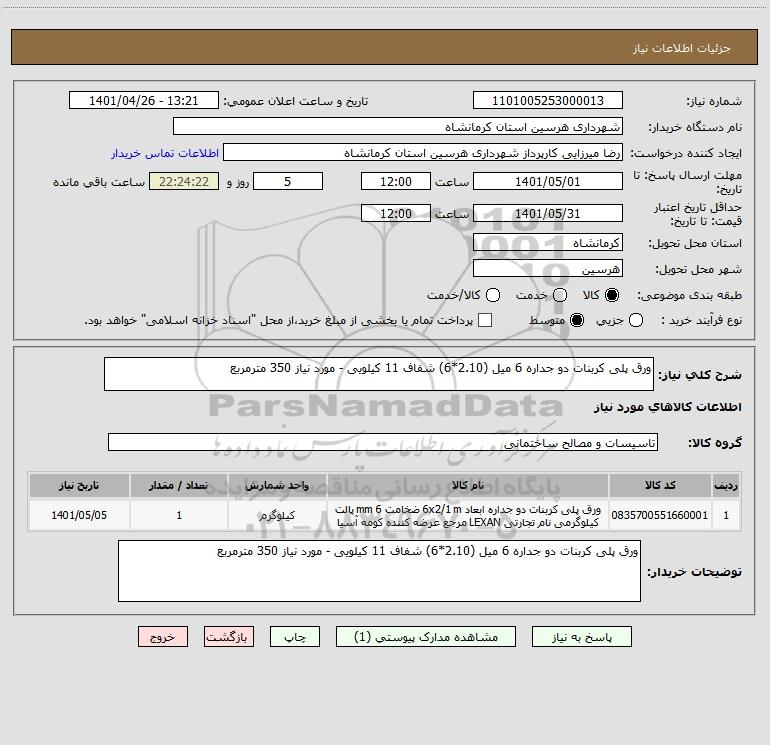Viewport: 770px width, 745px height.
Task: Click the quantity cell showing 1
Action: [179, 515]
